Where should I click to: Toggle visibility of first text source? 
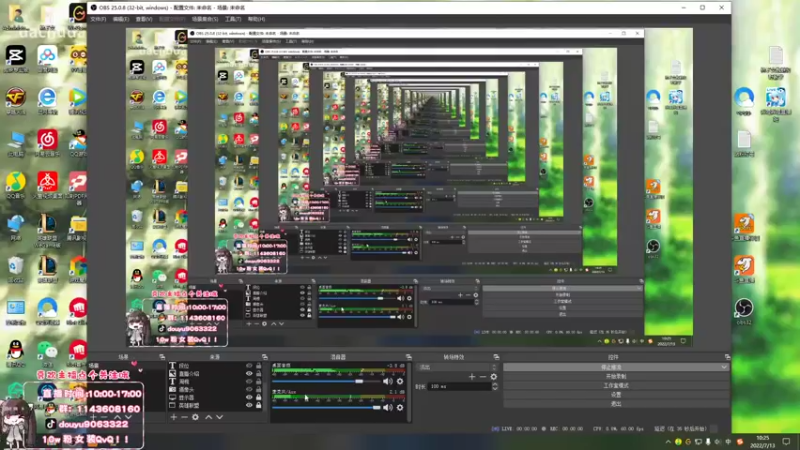pyautogui.click(x=249, y=366)
